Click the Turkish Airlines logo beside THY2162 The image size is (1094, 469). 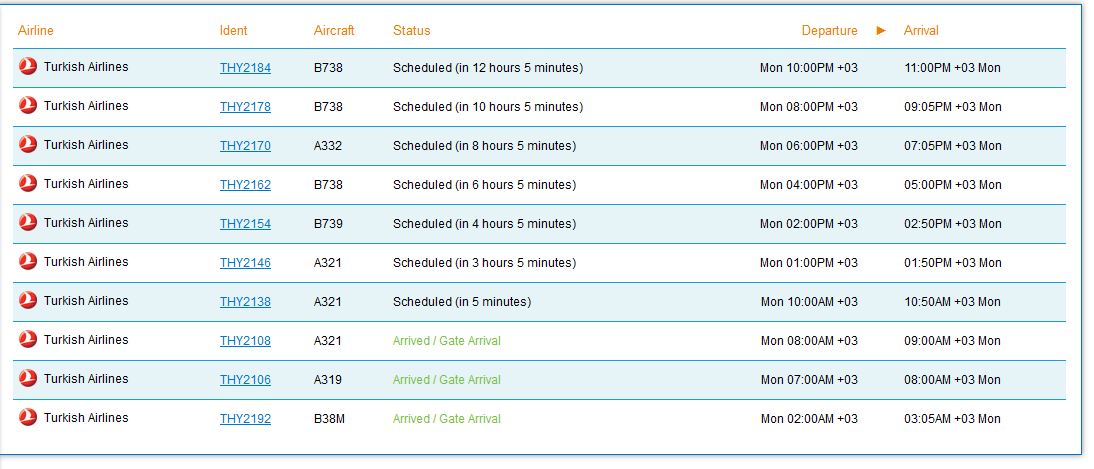click(28, 184)
